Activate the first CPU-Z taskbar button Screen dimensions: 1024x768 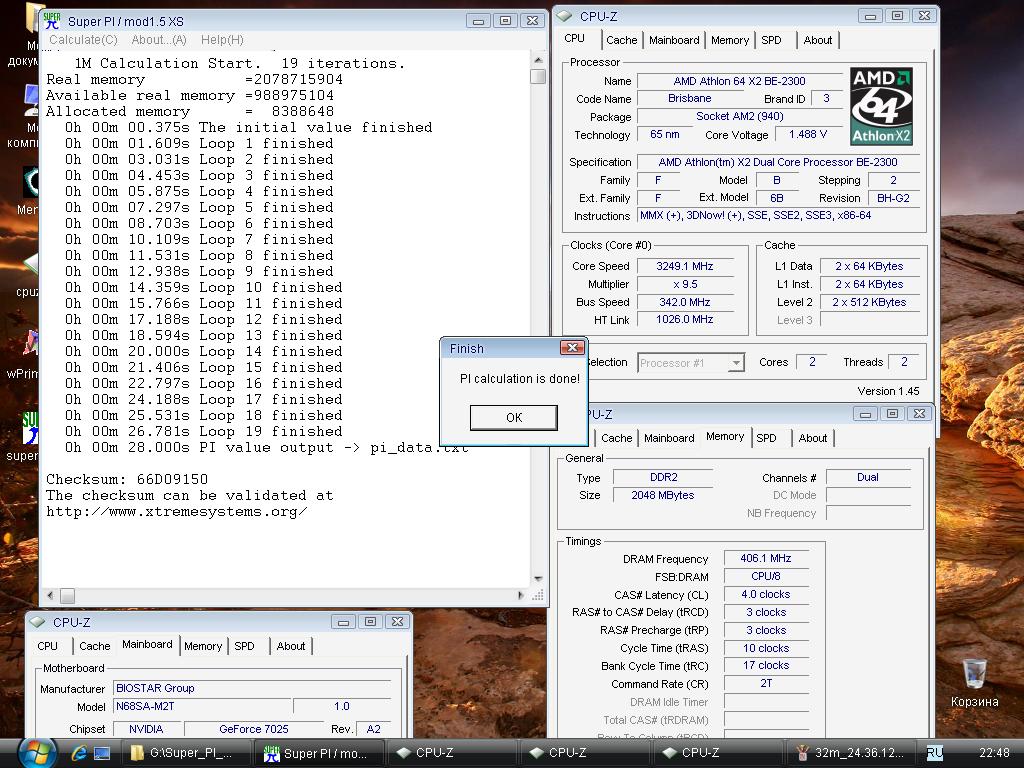(x=452, y=753)
